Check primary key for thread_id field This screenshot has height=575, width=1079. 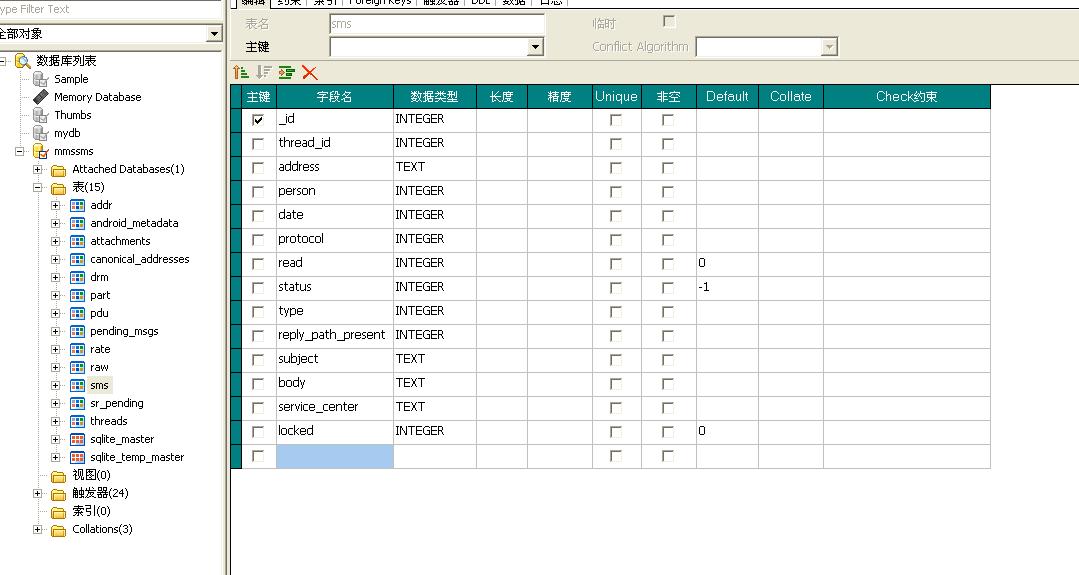258,144
